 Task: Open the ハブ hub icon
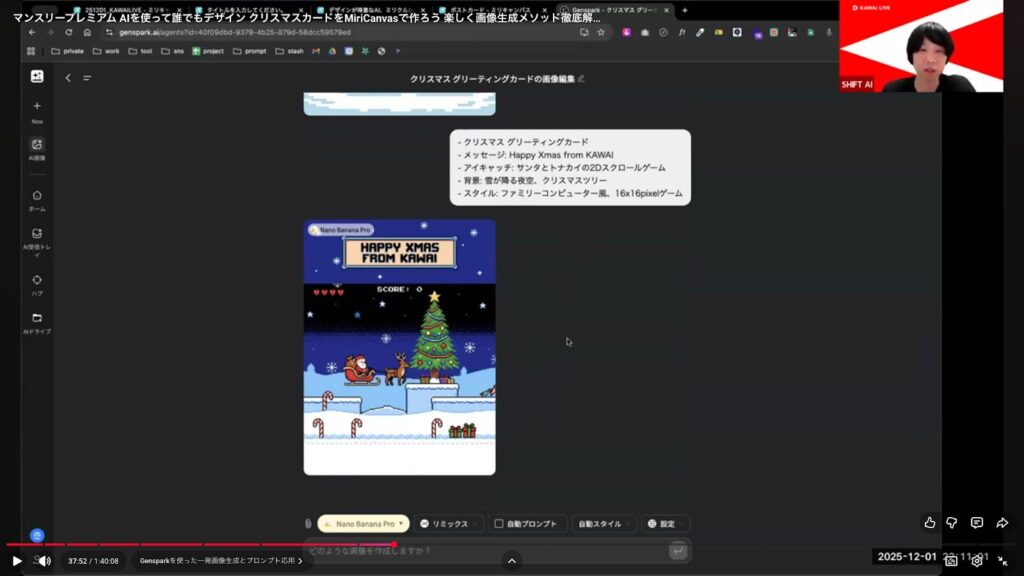pos(37,280)
